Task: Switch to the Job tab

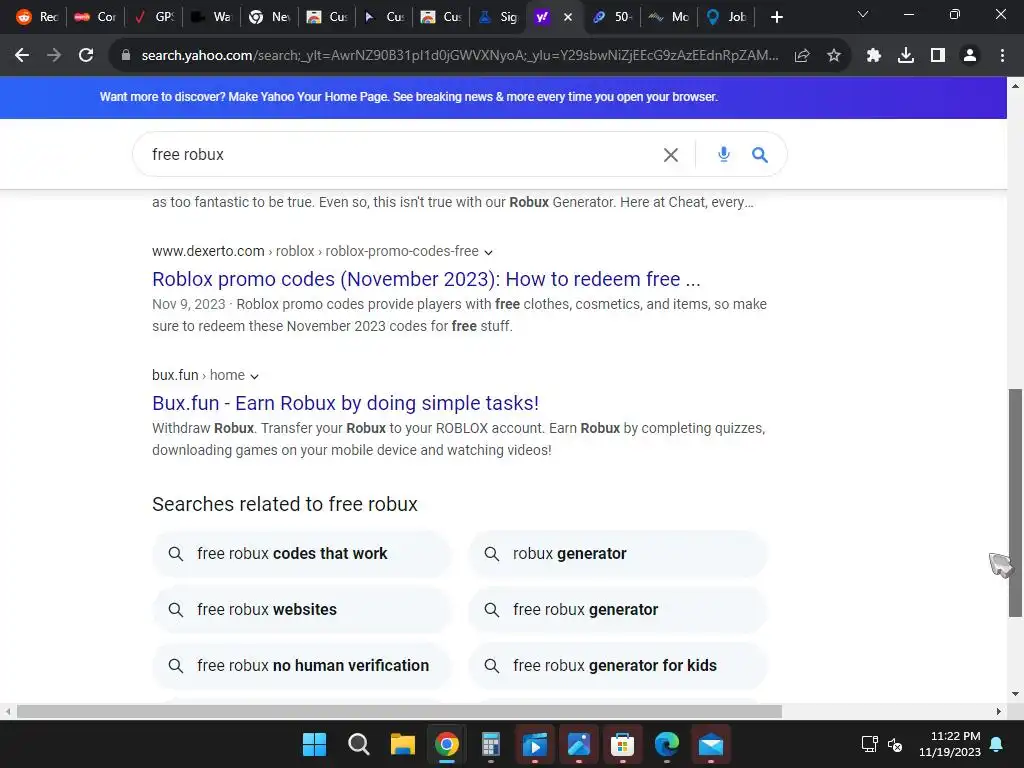Action: [x=727, y=17]
